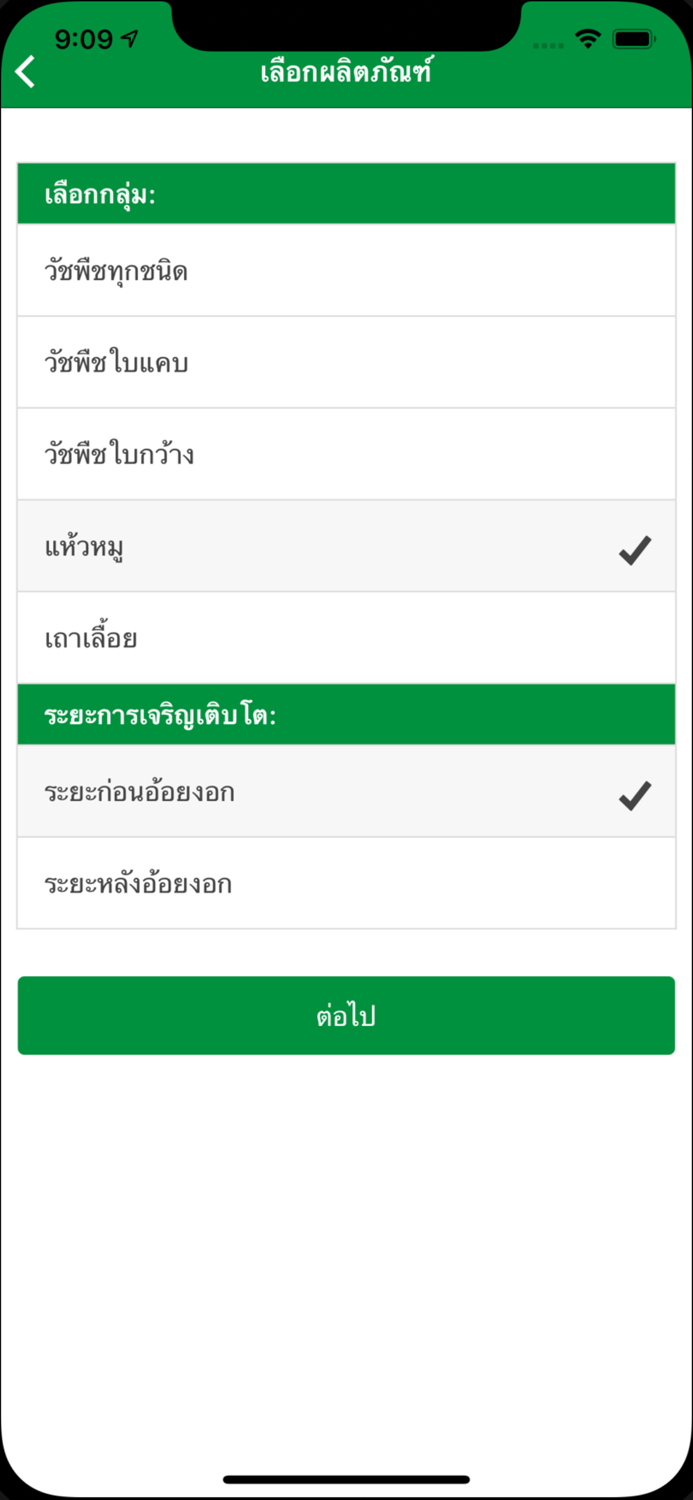Tap the home indicator bar at bottom
The width and height of the screenshot is (693, 1500).
pos(346,1480)
